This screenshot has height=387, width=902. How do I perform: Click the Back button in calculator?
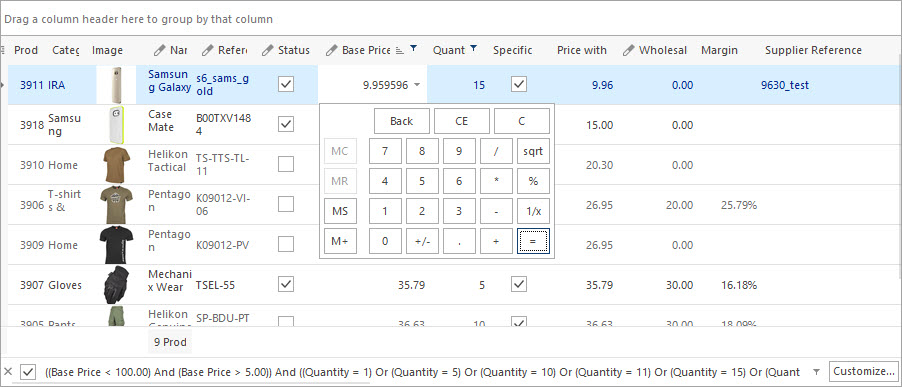[x=402, y=121]
